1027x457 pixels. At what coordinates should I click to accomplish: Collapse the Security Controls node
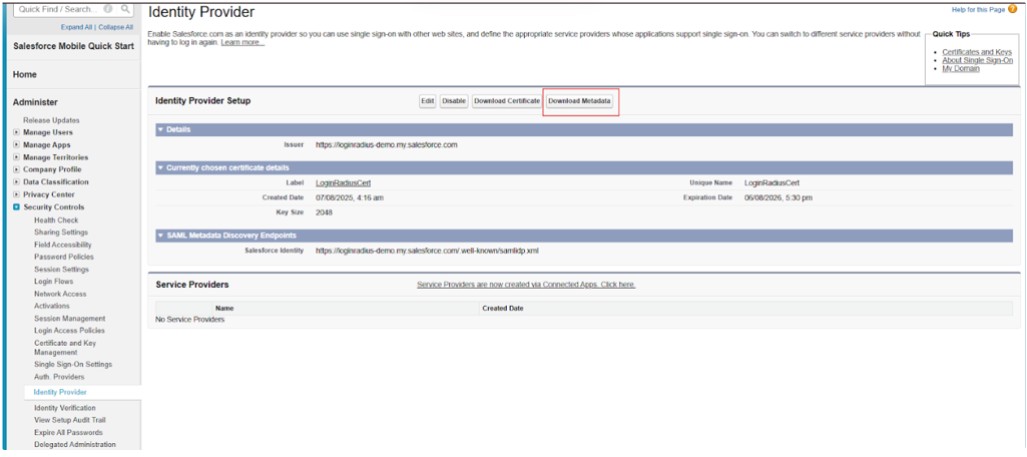point(16,207)
